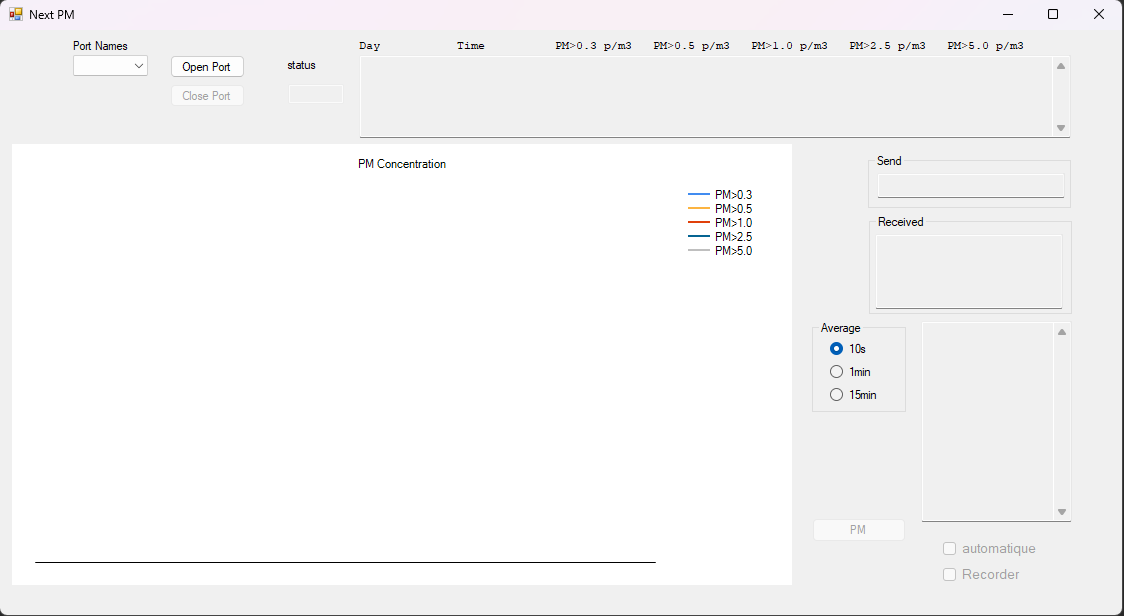The height and width of the screenshot is (616, 1124).
Task: Open the Port Names dropdown
Action: pos(110,66)
